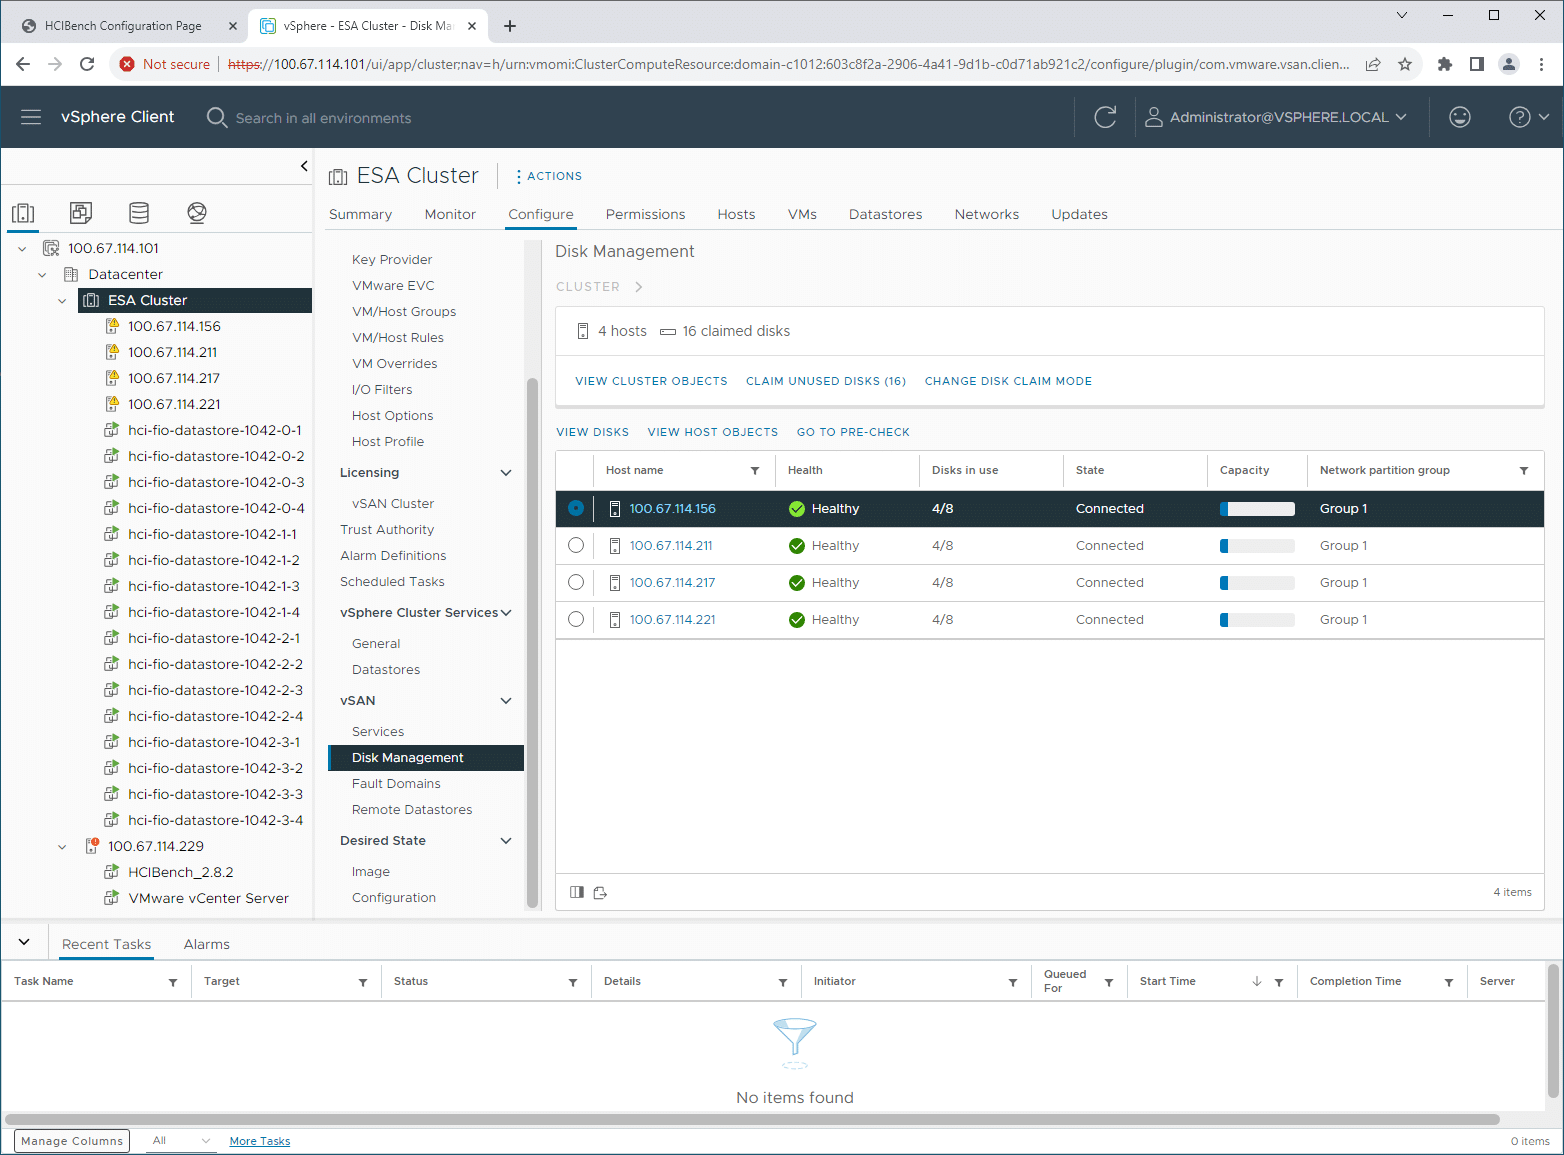The height and width of the screenshot is (1155, 1564).
Task: Open the help question mark menu
Action: [1529, 117]
